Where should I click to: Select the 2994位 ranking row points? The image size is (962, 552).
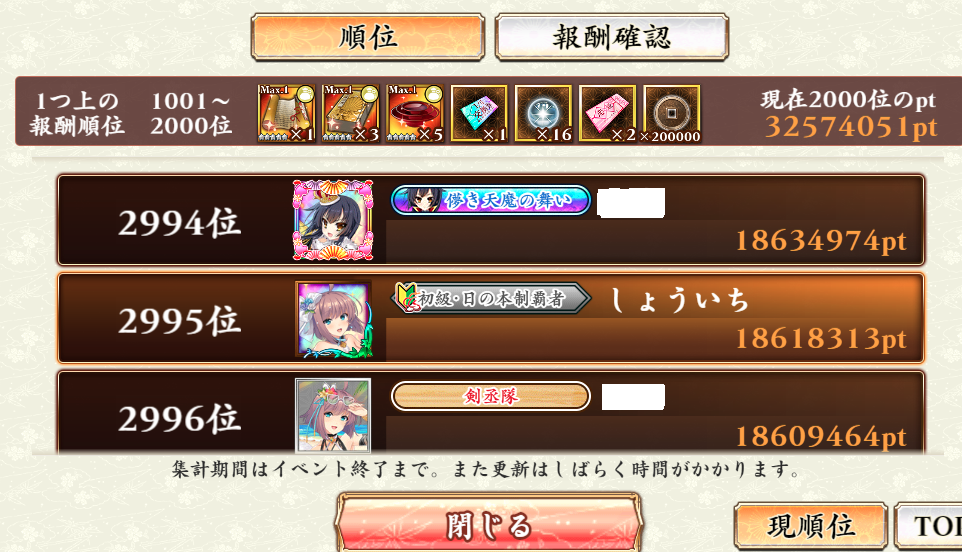coord(821,241)
